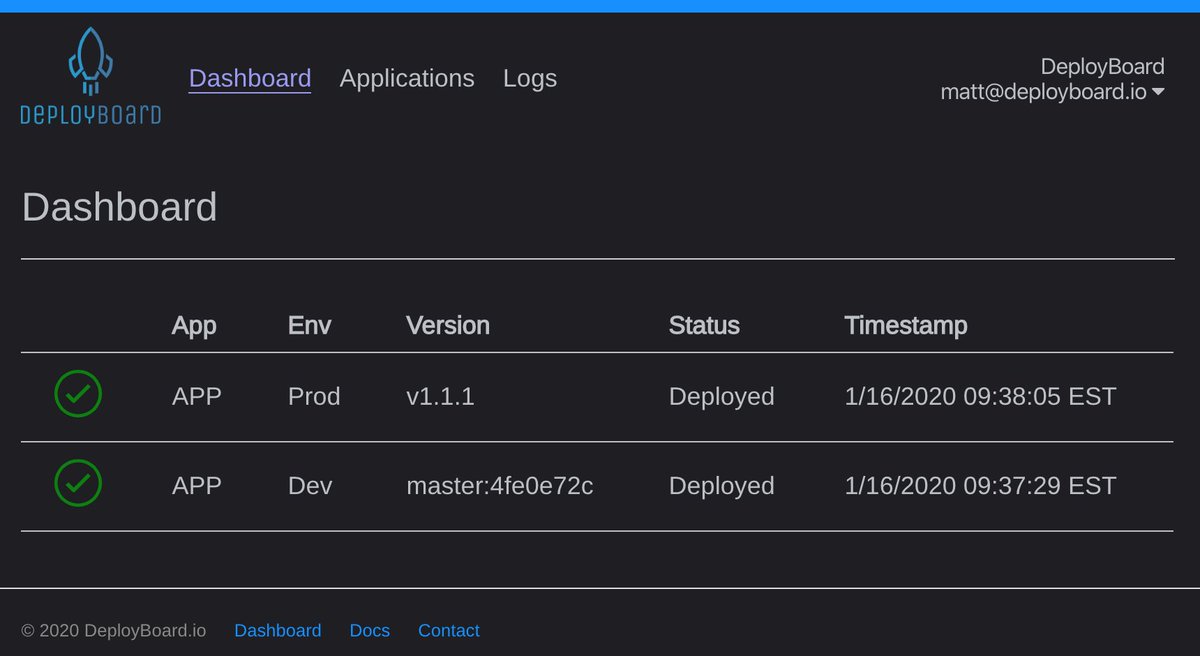Select version v1.1.1
The width and height of the screenshot is (1200, 656).
(440, 396)
